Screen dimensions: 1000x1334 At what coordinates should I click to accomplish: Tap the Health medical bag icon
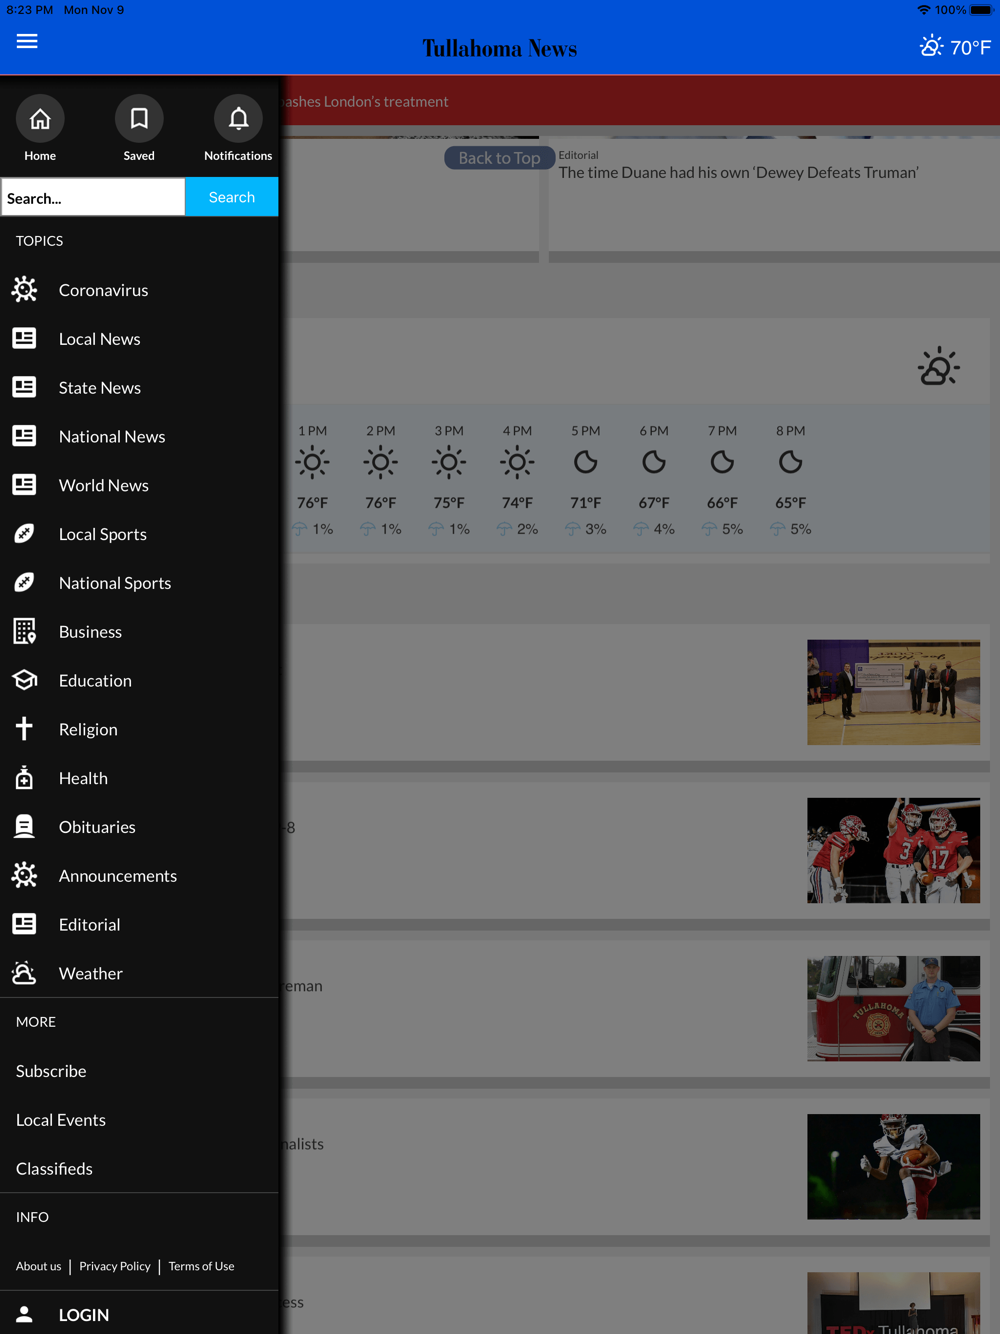click(x=25, y=778)
